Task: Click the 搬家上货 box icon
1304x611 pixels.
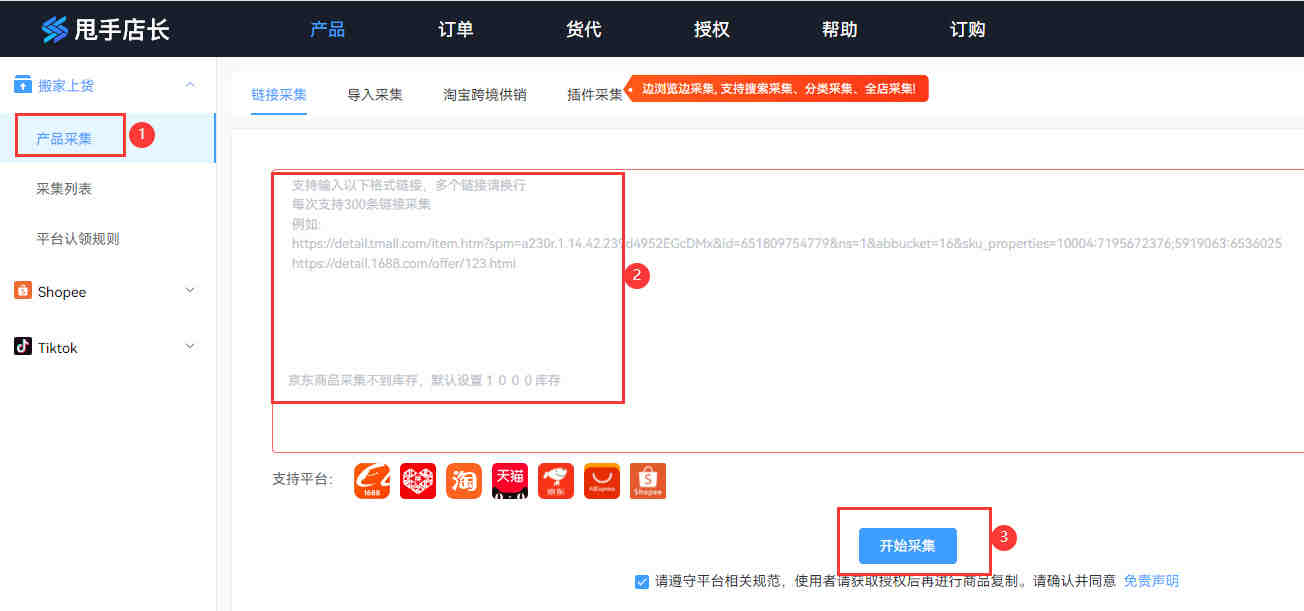Action: (23, 85)
